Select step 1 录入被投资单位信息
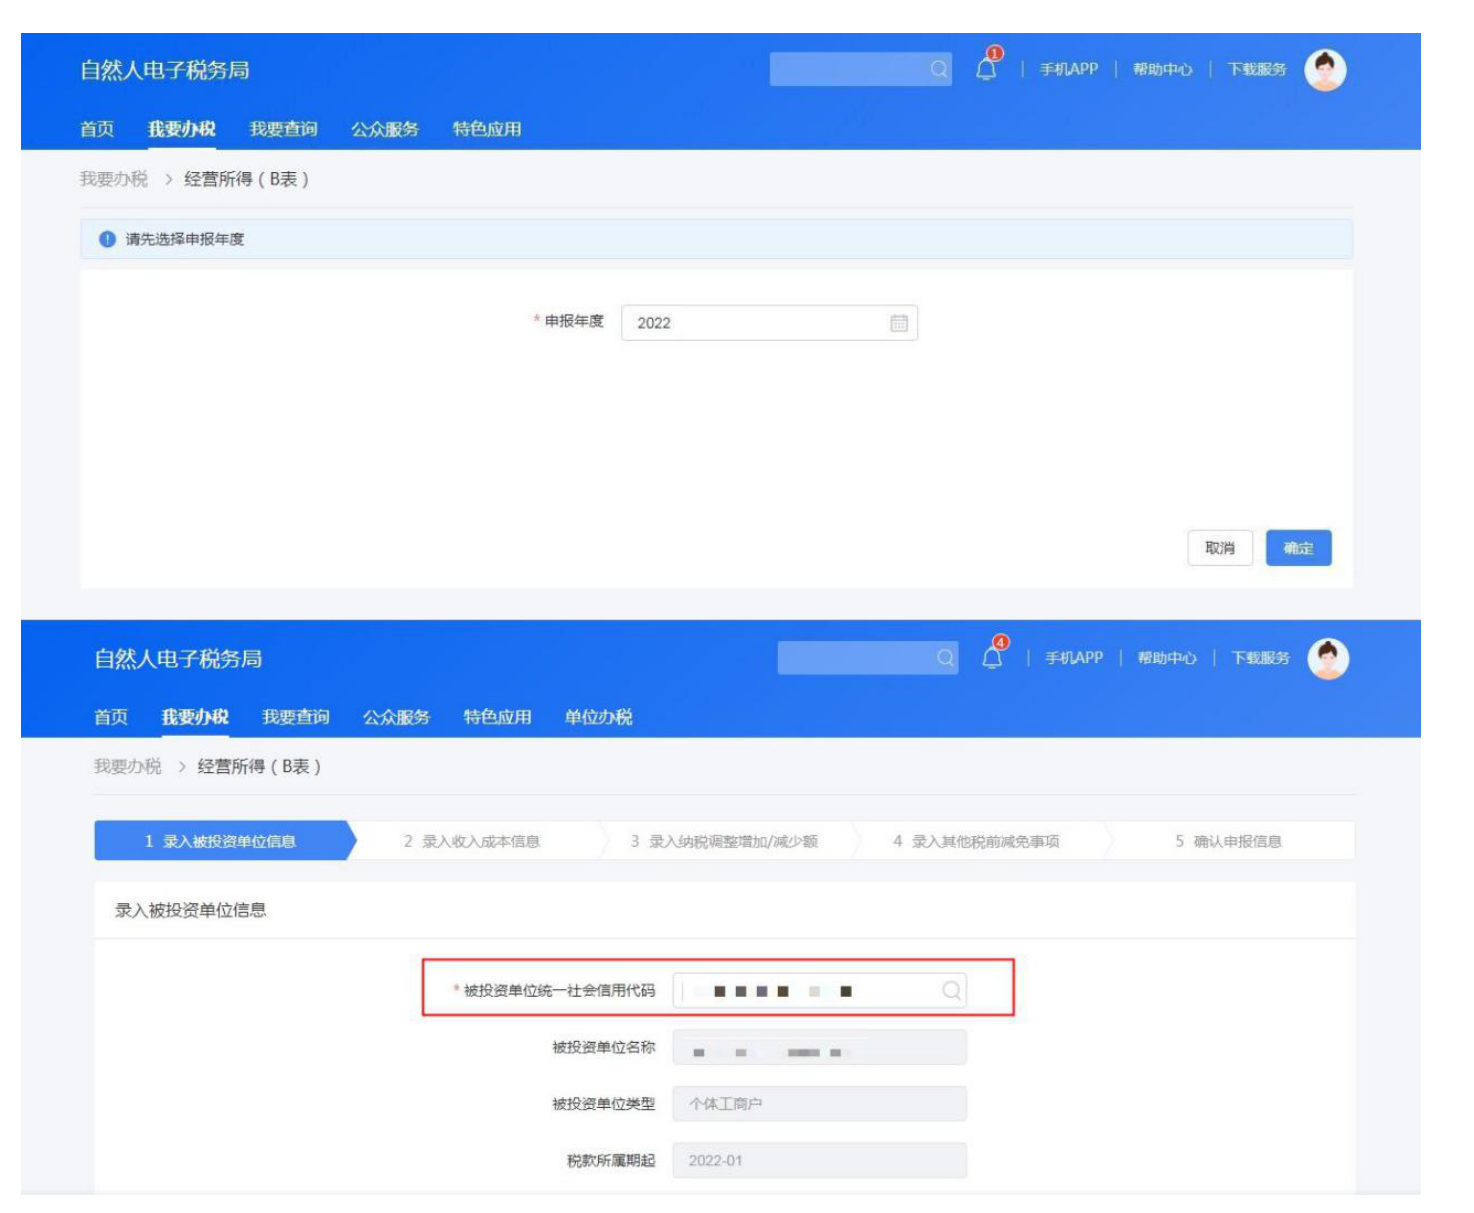The width and height of the screenshot is (1474, 1213). 225,841
